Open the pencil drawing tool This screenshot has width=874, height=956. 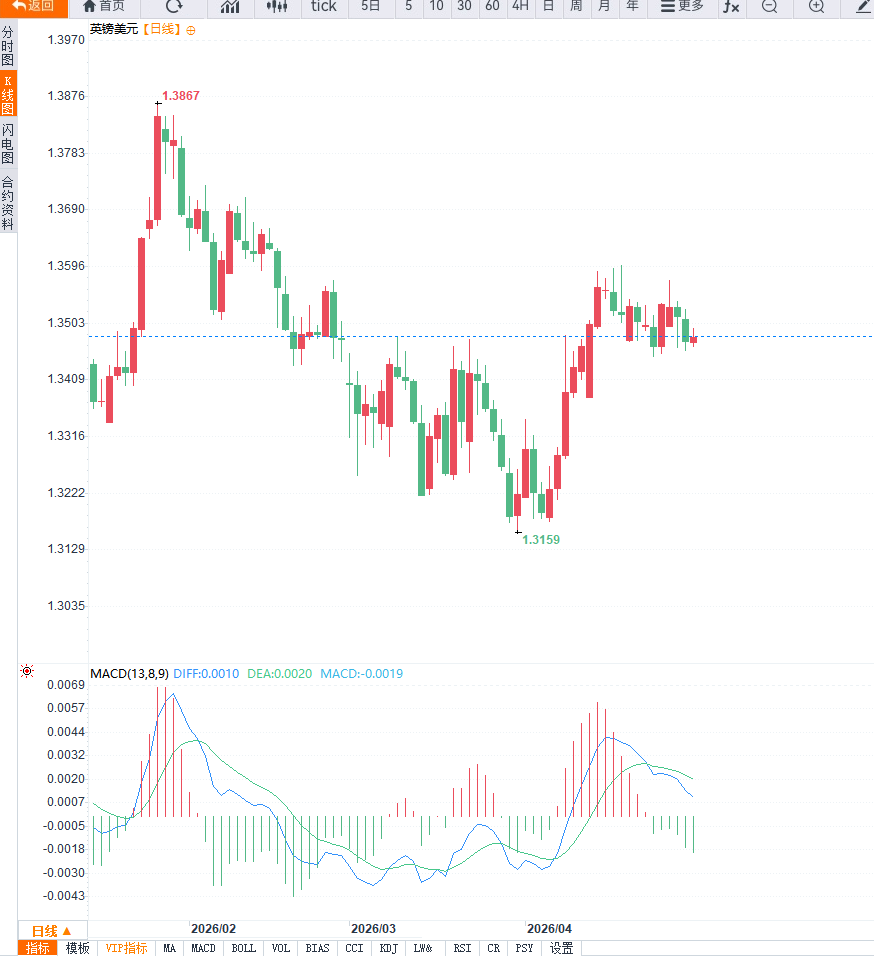[x=862, y=7]
